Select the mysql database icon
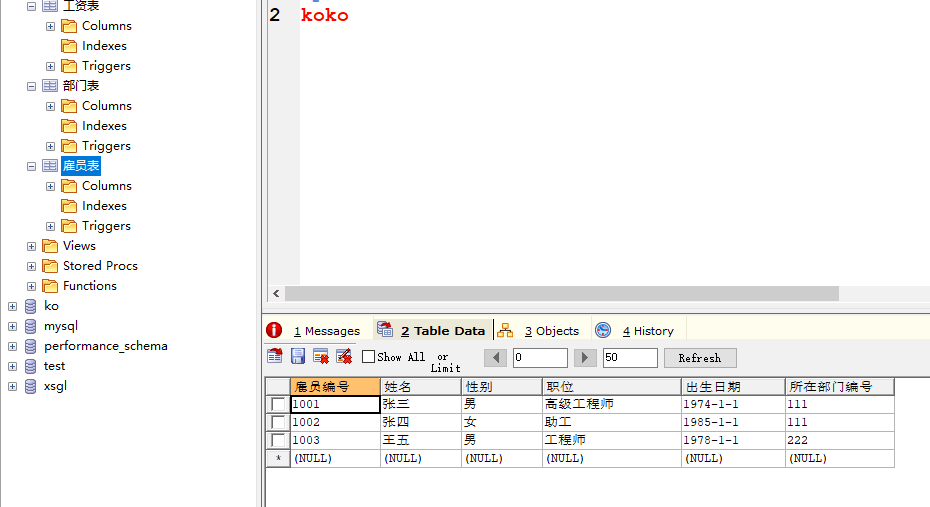 tap(30, 326)
